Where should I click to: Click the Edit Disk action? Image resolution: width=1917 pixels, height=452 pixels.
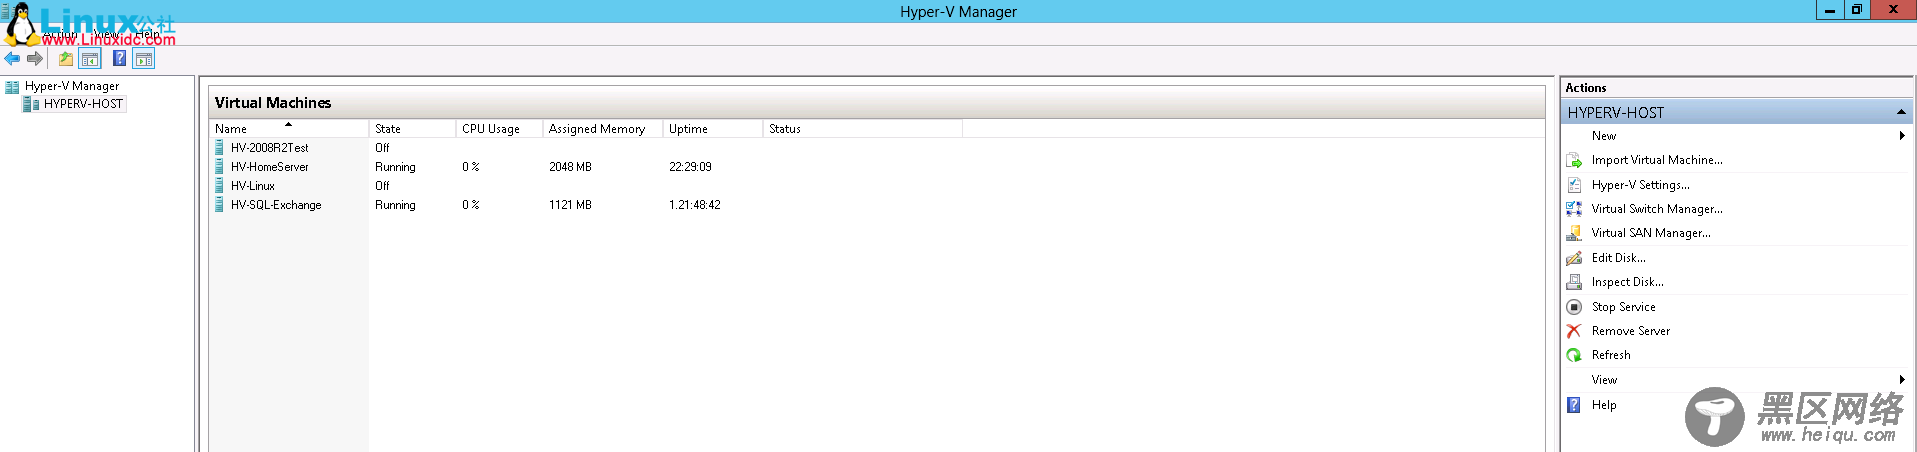(x=1618, y=258)
